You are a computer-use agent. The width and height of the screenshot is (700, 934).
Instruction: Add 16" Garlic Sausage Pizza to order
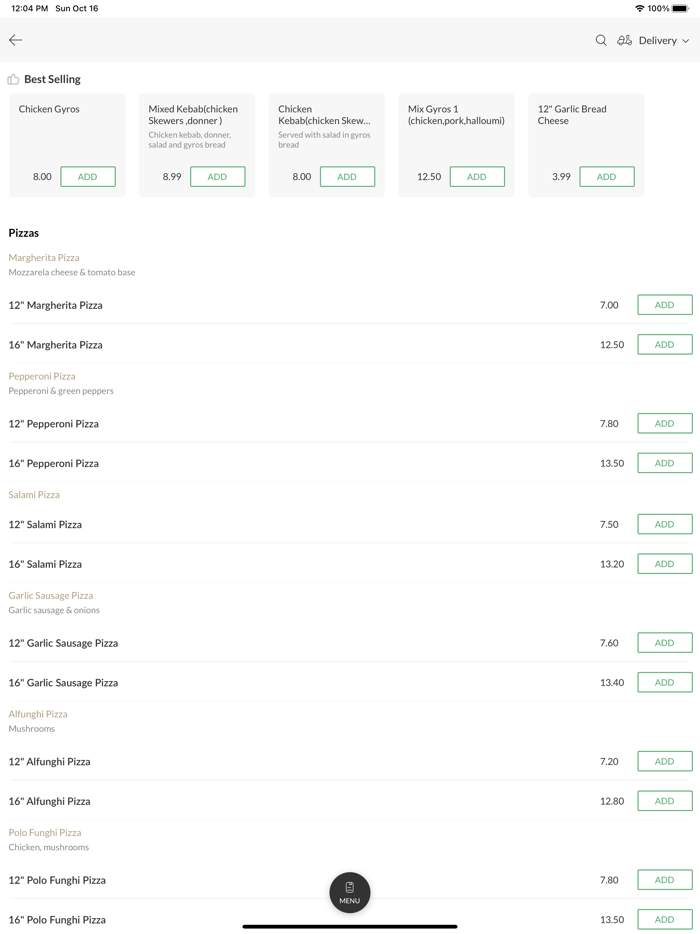point(664,682)
